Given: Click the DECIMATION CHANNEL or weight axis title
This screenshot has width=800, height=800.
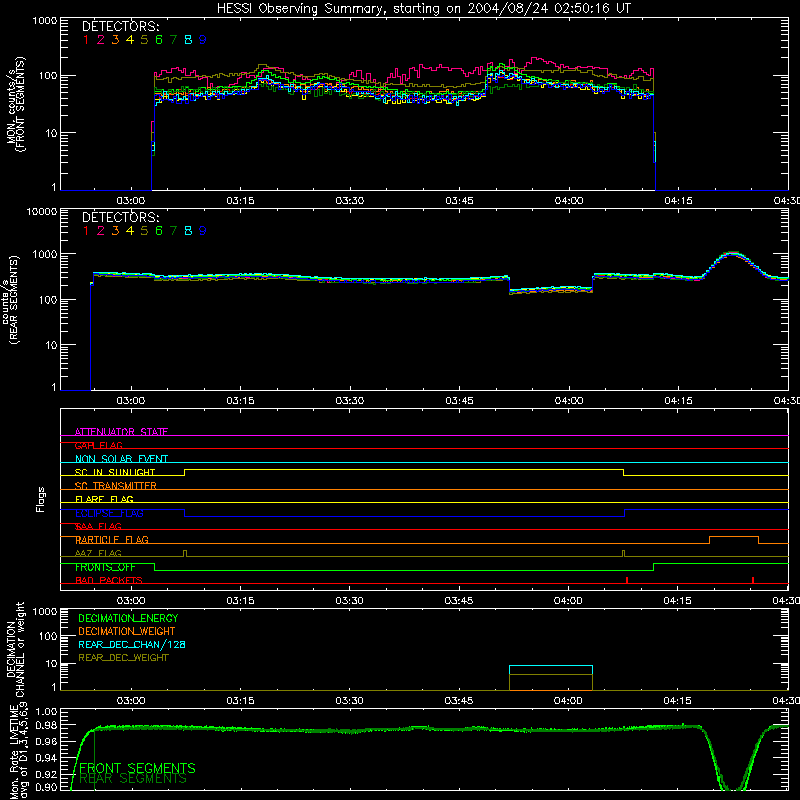Looking at the screenshot, I should [15, 649].
